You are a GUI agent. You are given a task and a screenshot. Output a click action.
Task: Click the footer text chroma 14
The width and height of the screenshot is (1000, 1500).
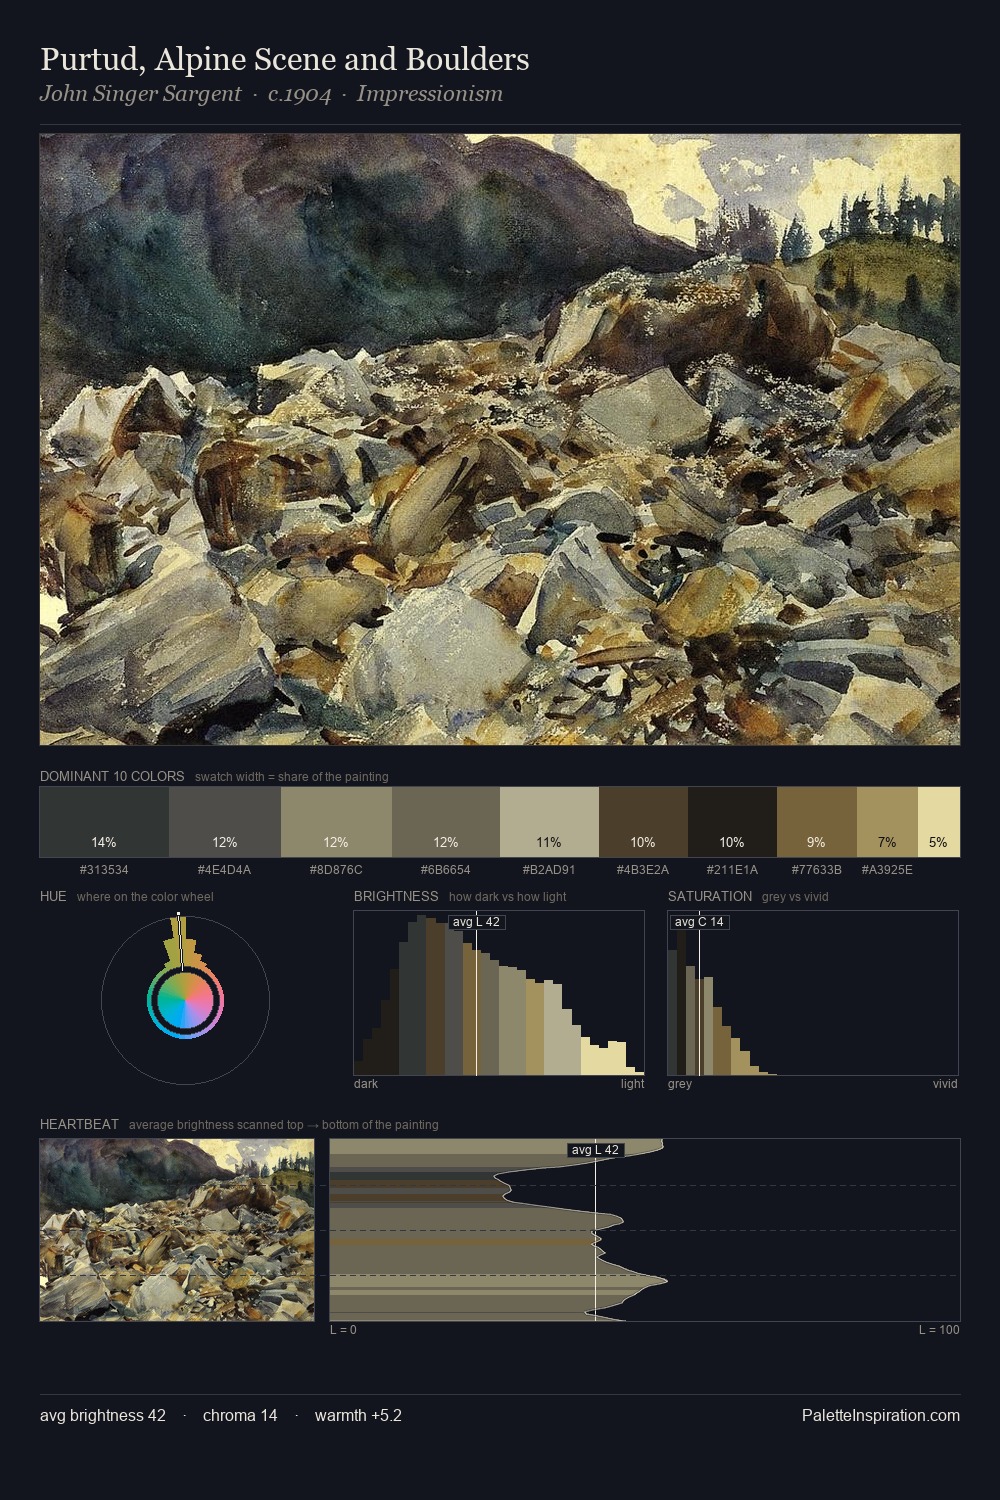tap(240, 1415)
